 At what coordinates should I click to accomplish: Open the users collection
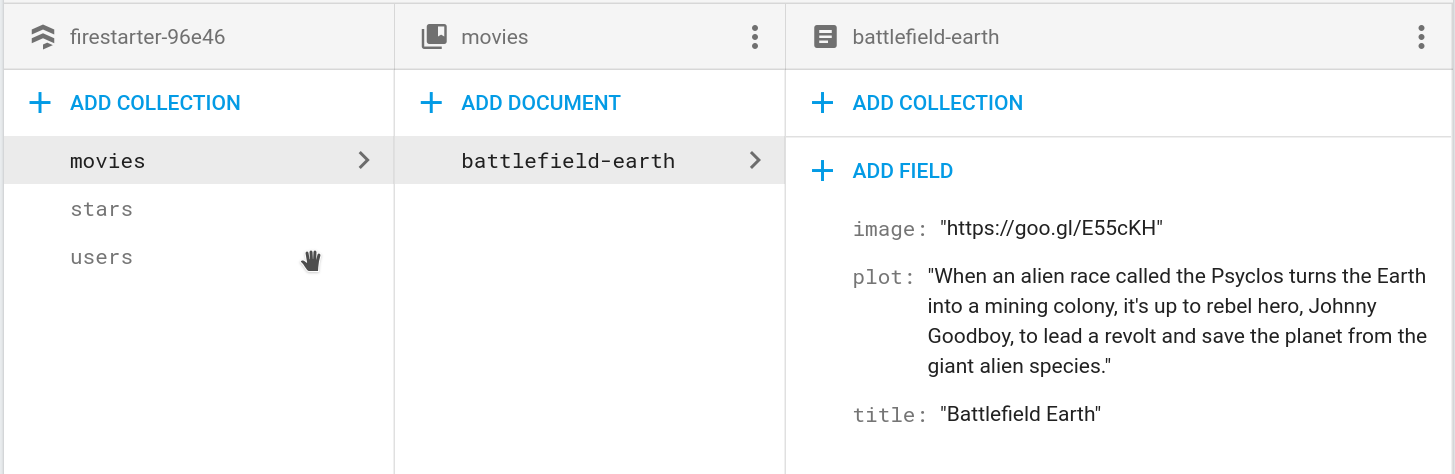[101, 257]
